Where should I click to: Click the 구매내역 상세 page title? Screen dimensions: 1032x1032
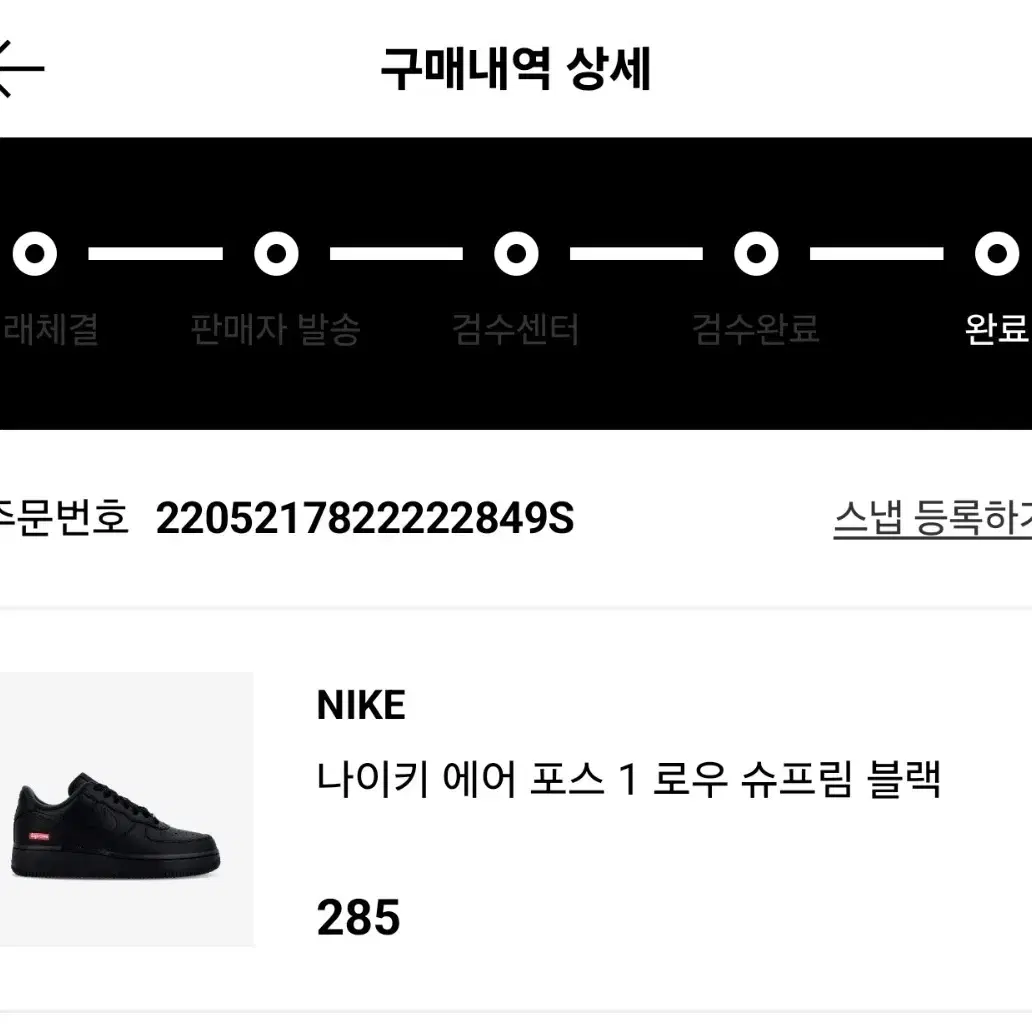pyautogui.click(x=516, y=69)
